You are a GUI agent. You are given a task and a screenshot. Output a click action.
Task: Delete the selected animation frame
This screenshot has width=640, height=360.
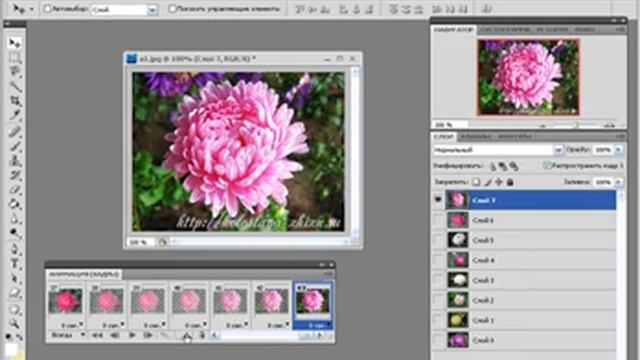(x=201, y=336)
